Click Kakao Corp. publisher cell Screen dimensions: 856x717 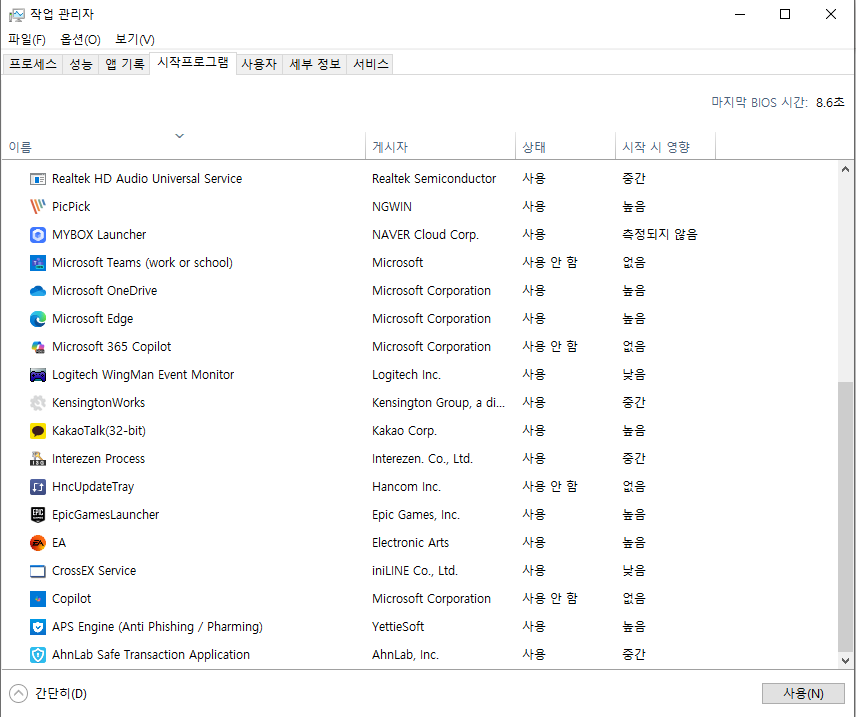(x=405, y=431)
